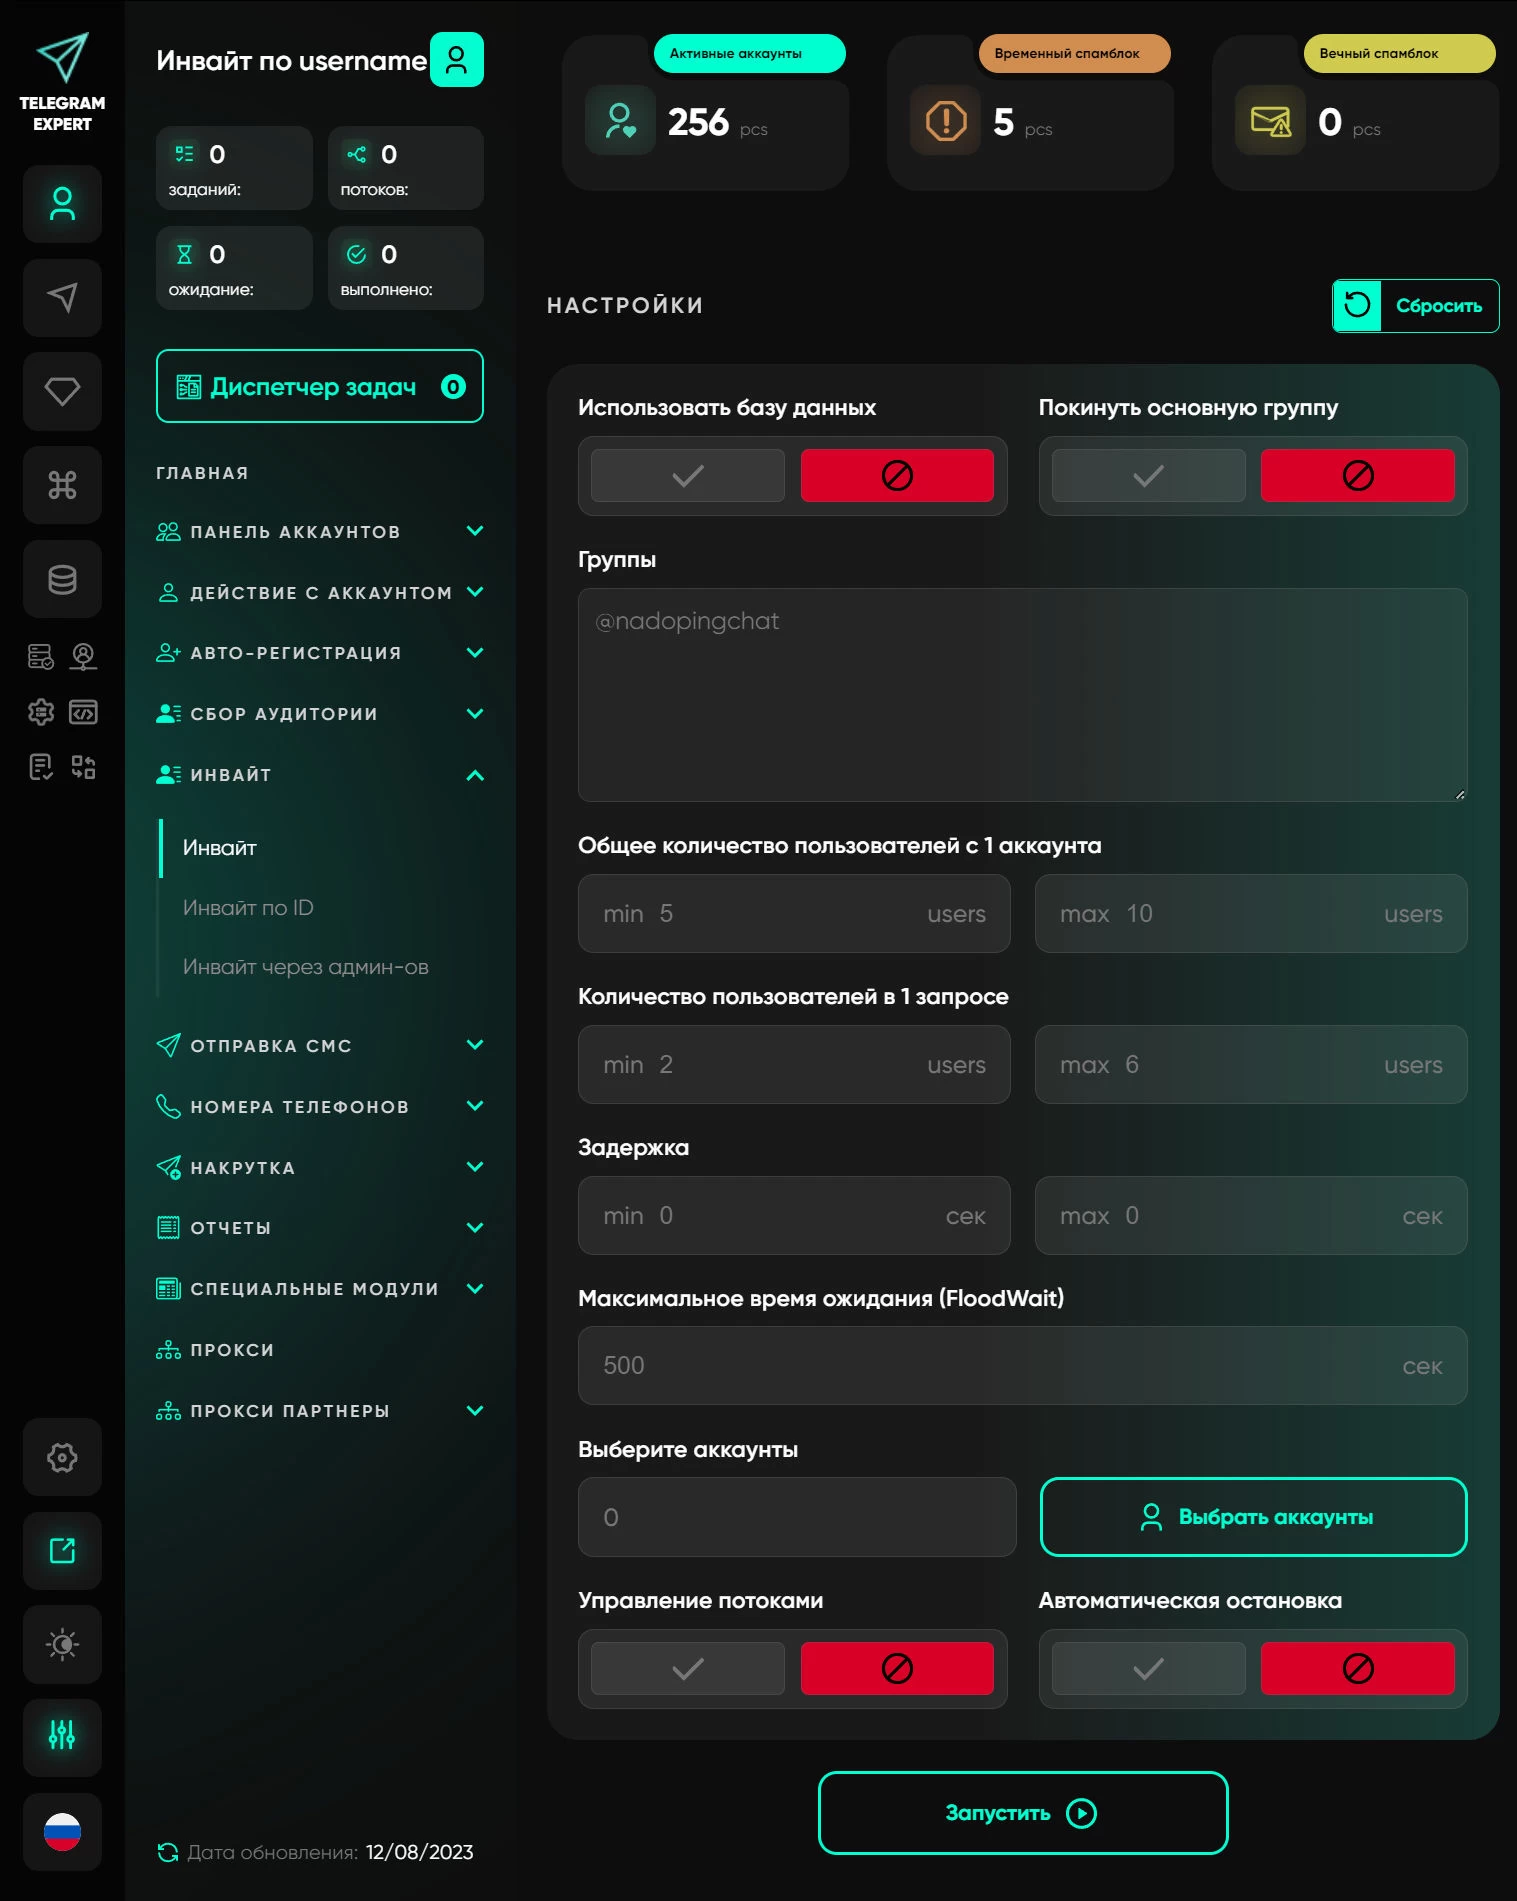Open the paper plane sidebar section
This screenshot has height=1901, width=1517.
pos(62,297)
